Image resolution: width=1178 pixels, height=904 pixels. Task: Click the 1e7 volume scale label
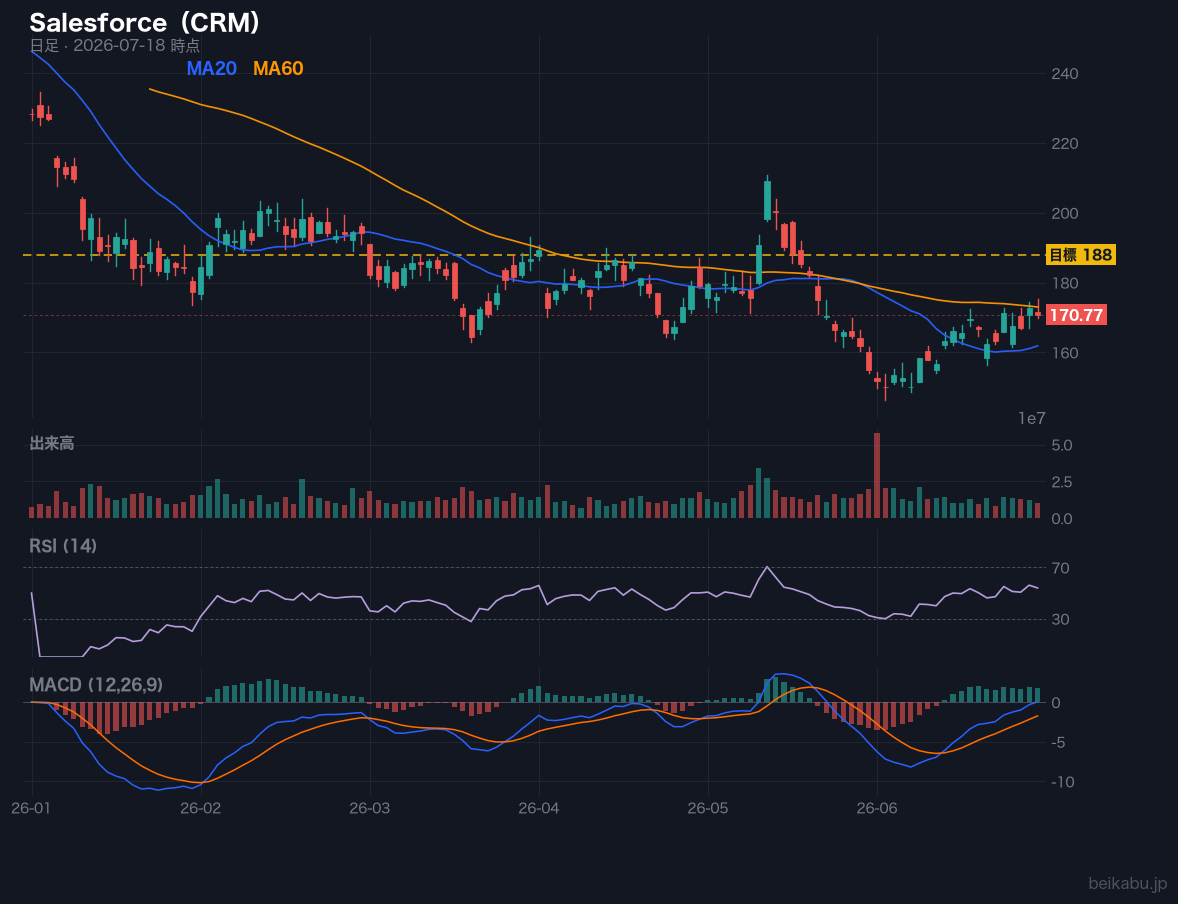pyautogui.click(x=1032, y=419)
